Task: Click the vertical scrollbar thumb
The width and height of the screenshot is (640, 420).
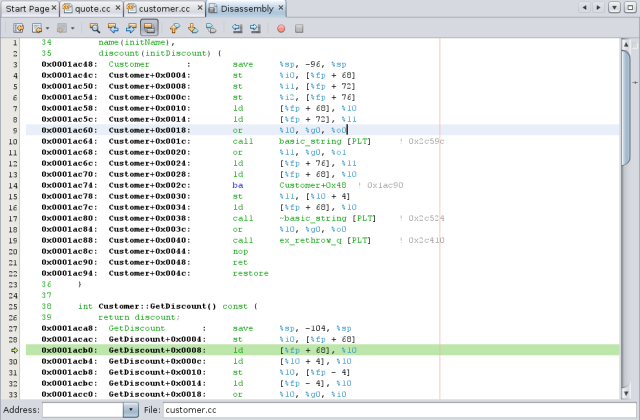Action: click(626, 108)
